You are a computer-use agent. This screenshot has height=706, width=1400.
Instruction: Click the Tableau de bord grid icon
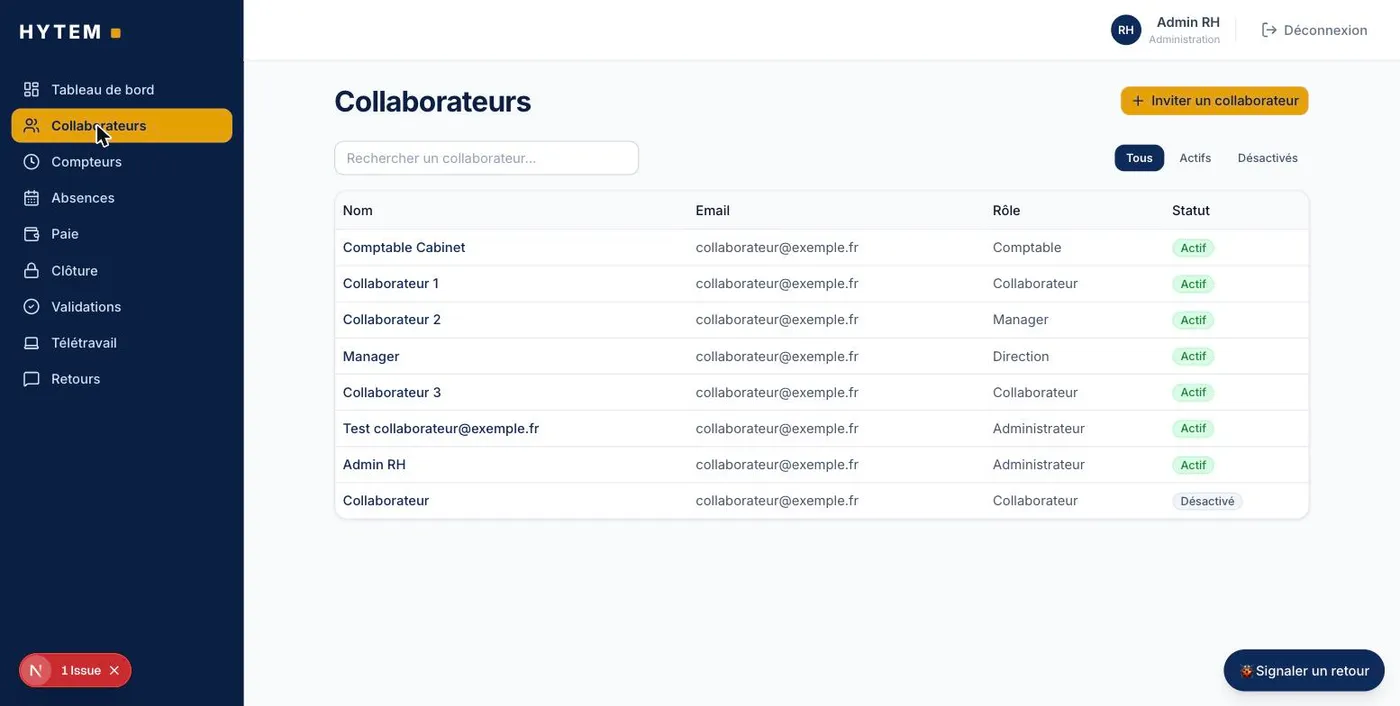(x=32, y=90)
